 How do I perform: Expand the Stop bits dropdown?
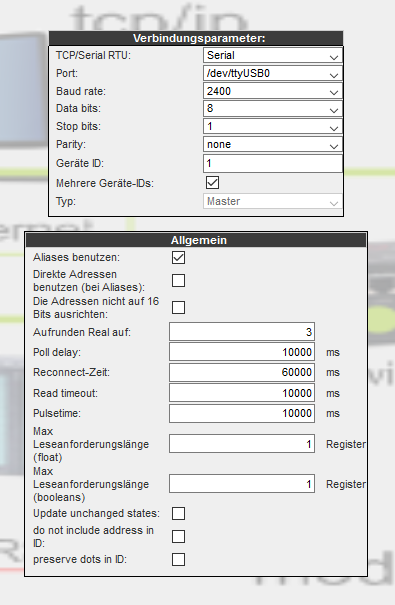(273, 127)
